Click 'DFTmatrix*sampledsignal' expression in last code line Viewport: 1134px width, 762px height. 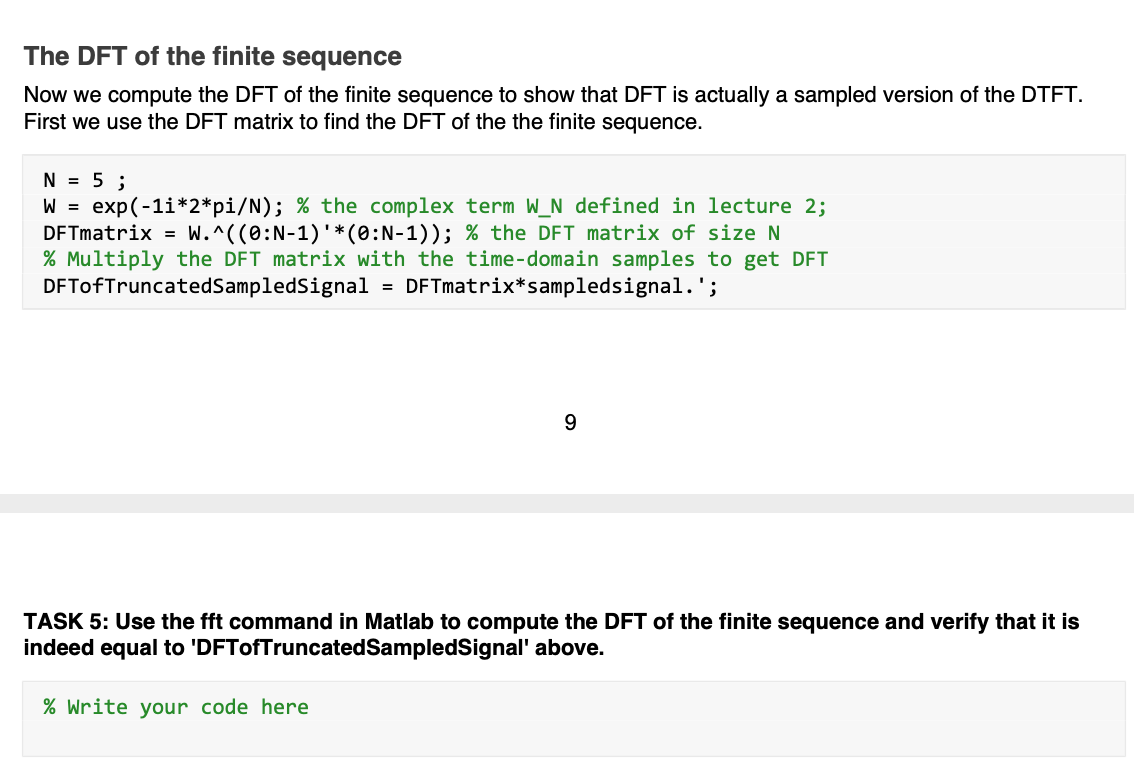544,286
